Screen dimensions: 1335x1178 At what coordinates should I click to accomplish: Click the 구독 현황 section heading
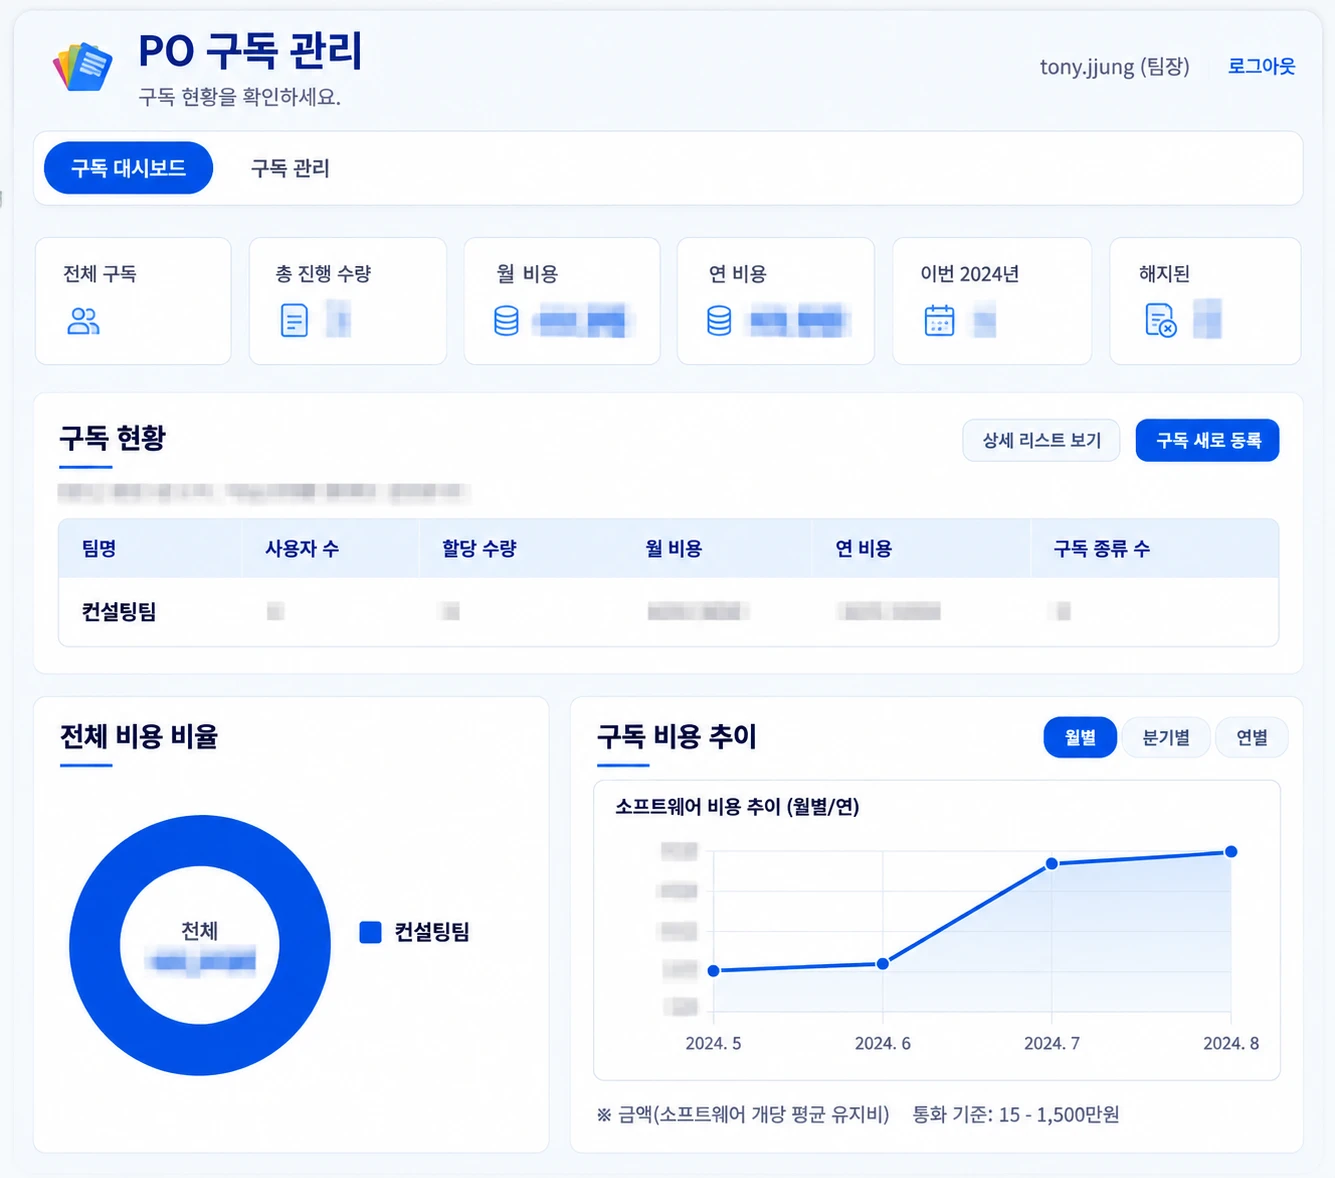click(x=112, y=437)
